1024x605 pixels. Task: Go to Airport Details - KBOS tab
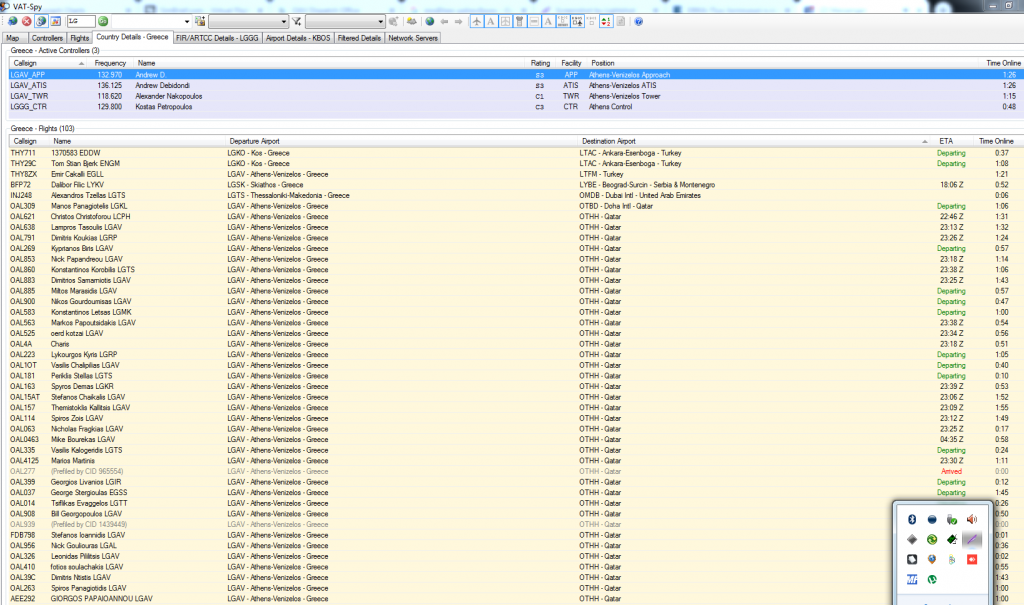[x=298, y=38]
